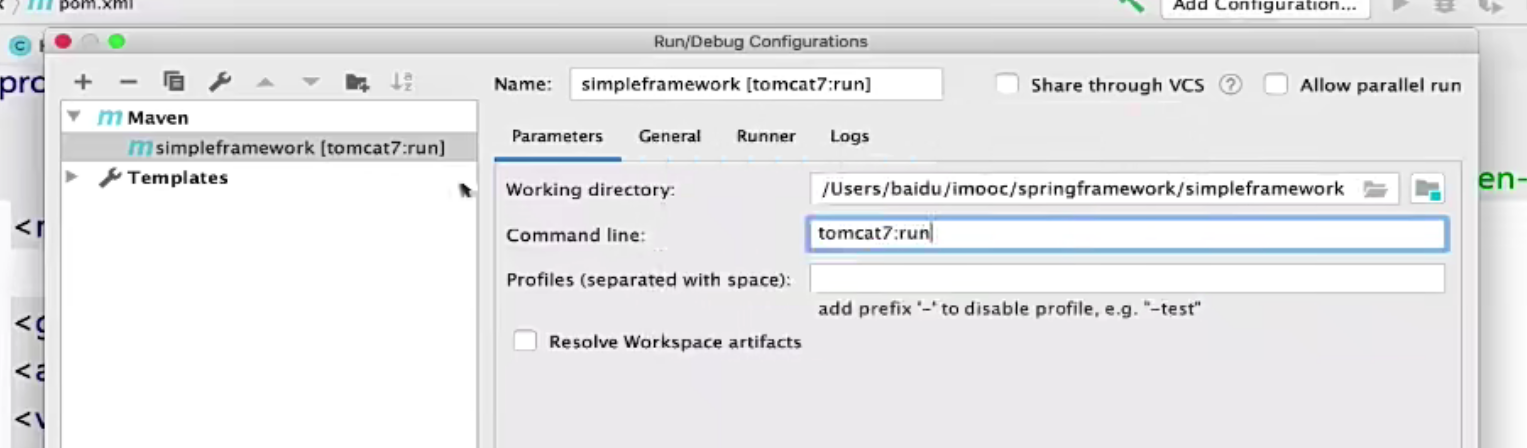
Task: Click the Profiles input field
Action: click(x=1126, y=279)
